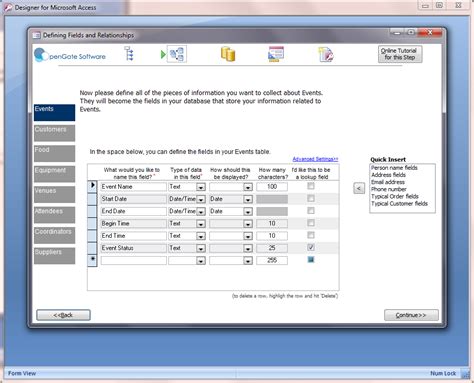Open data type dropdown for Event Status
474x383 pixels.
coord(201,249)
